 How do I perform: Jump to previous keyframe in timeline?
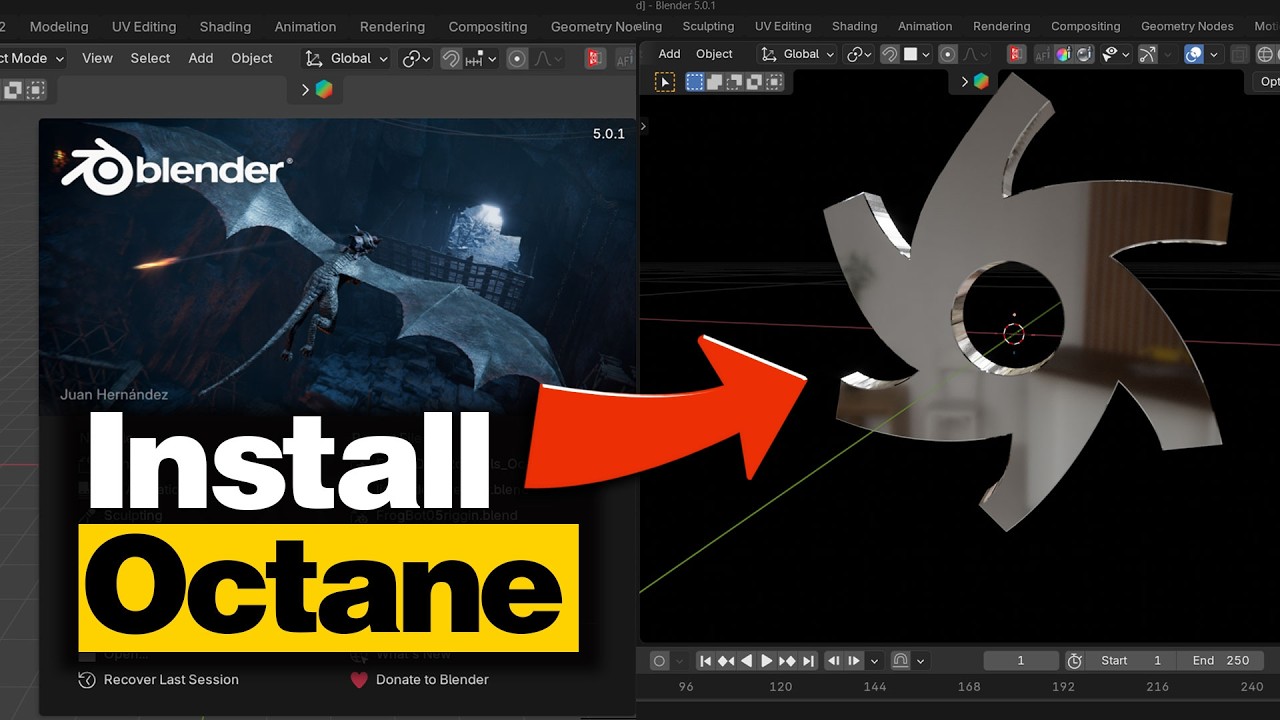click(x=726, y=661)
